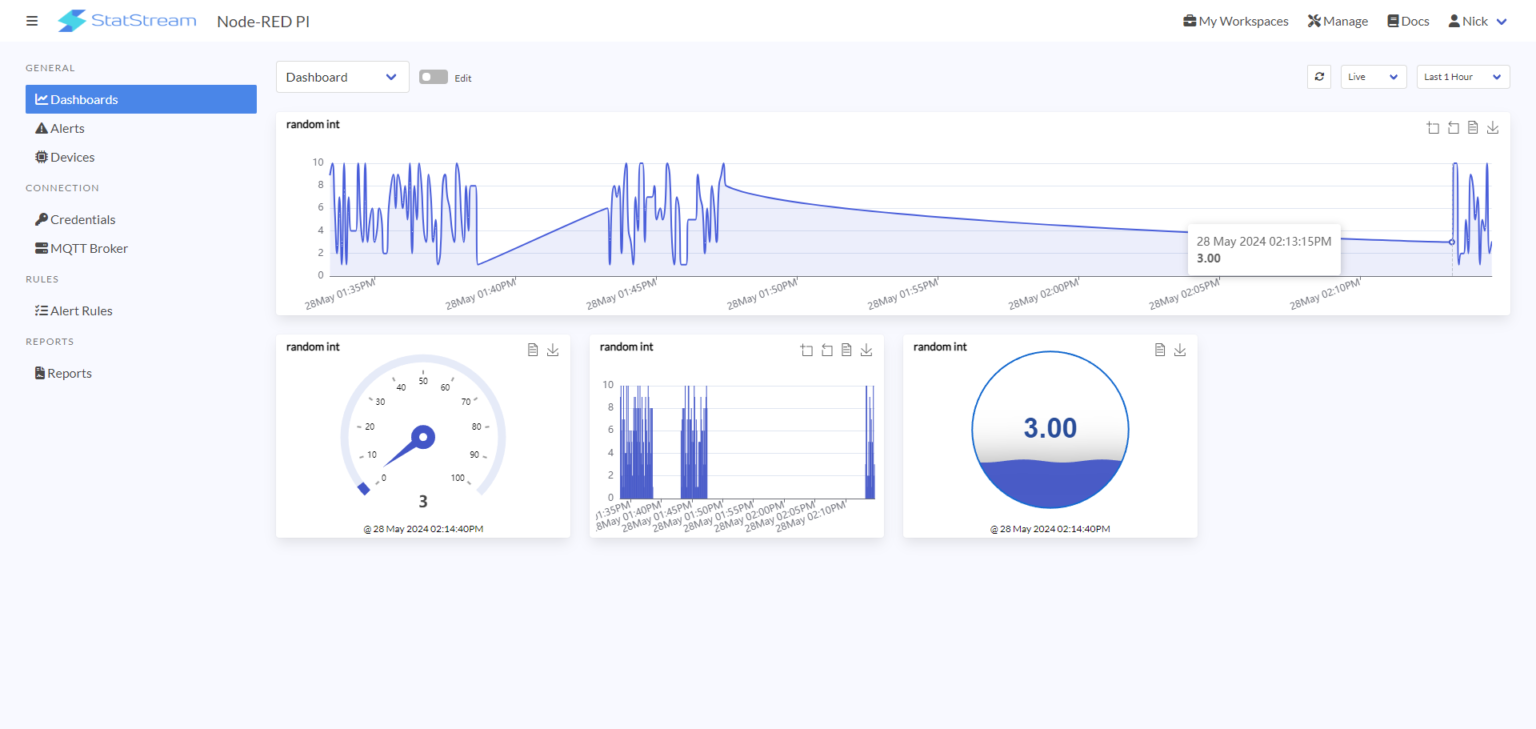The width and height of the screenshot is (1536, 729).
Task: Go to Alerts in sidebar
Action: [67, 128]
